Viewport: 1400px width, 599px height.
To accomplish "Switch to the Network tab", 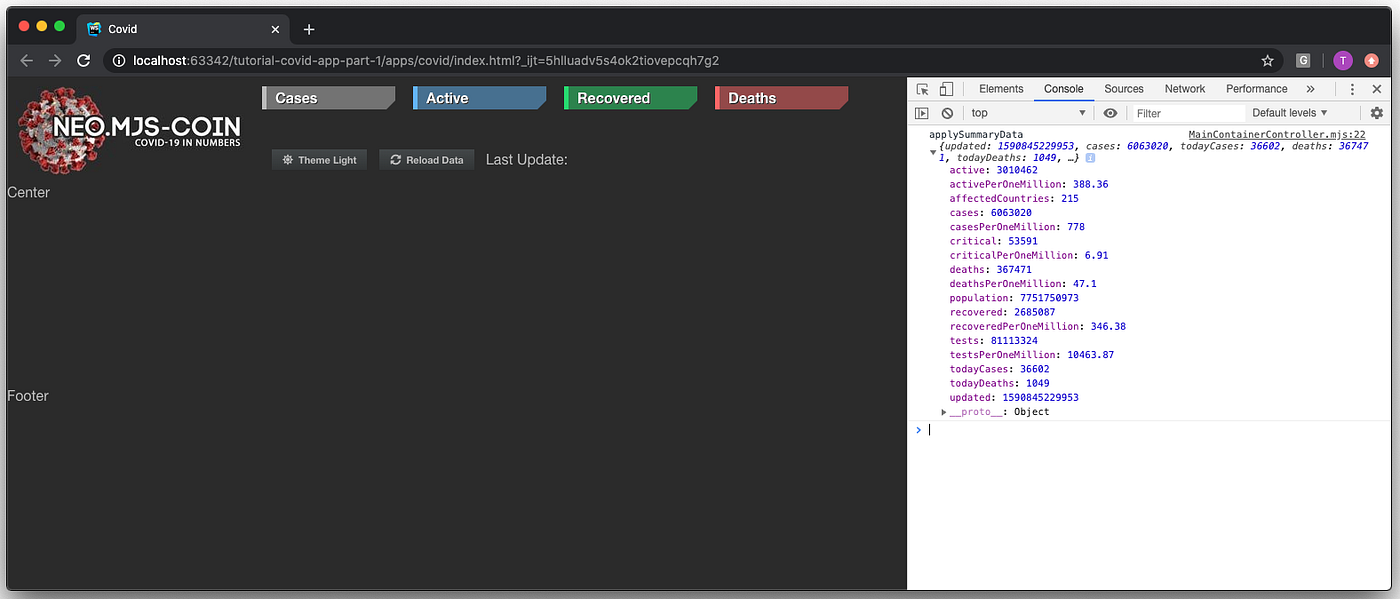I will click(1184, 88).
